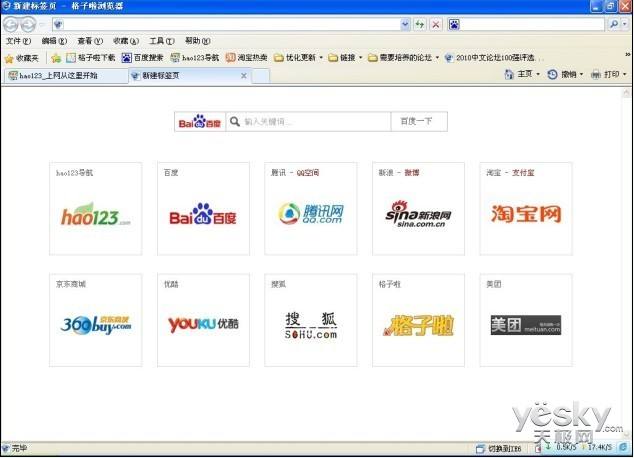
Task: Open the 格子啦下载 bookmark
Action: (x=91, y=58)
